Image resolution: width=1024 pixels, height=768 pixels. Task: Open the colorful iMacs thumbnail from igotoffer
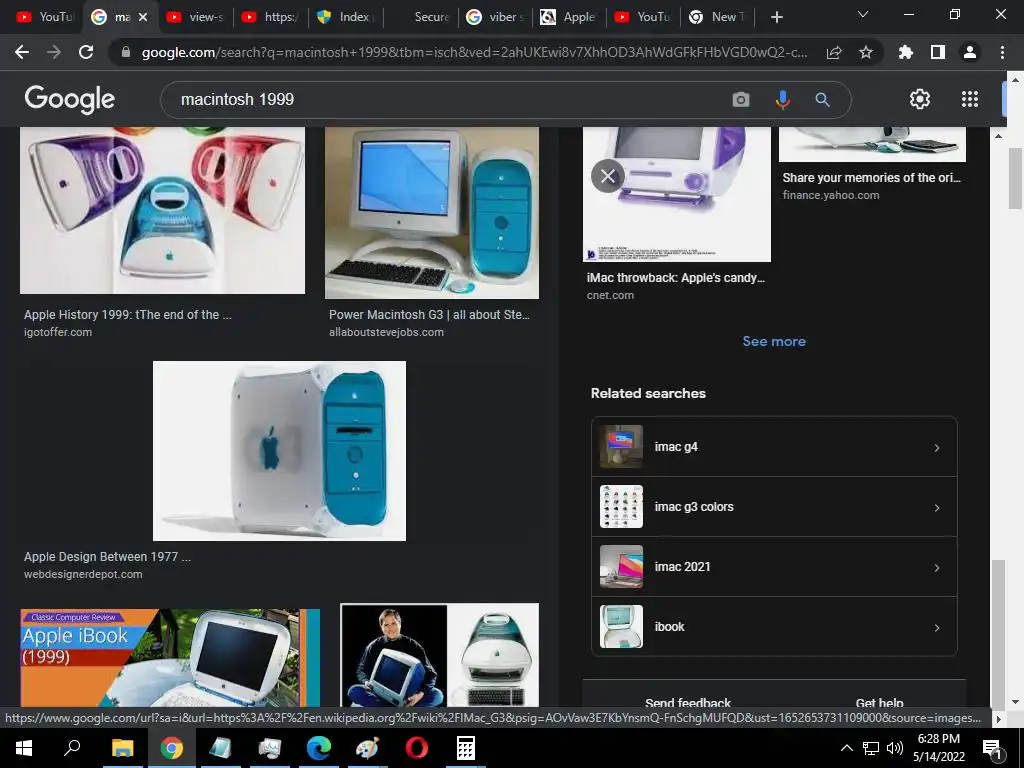click(163, 210)
